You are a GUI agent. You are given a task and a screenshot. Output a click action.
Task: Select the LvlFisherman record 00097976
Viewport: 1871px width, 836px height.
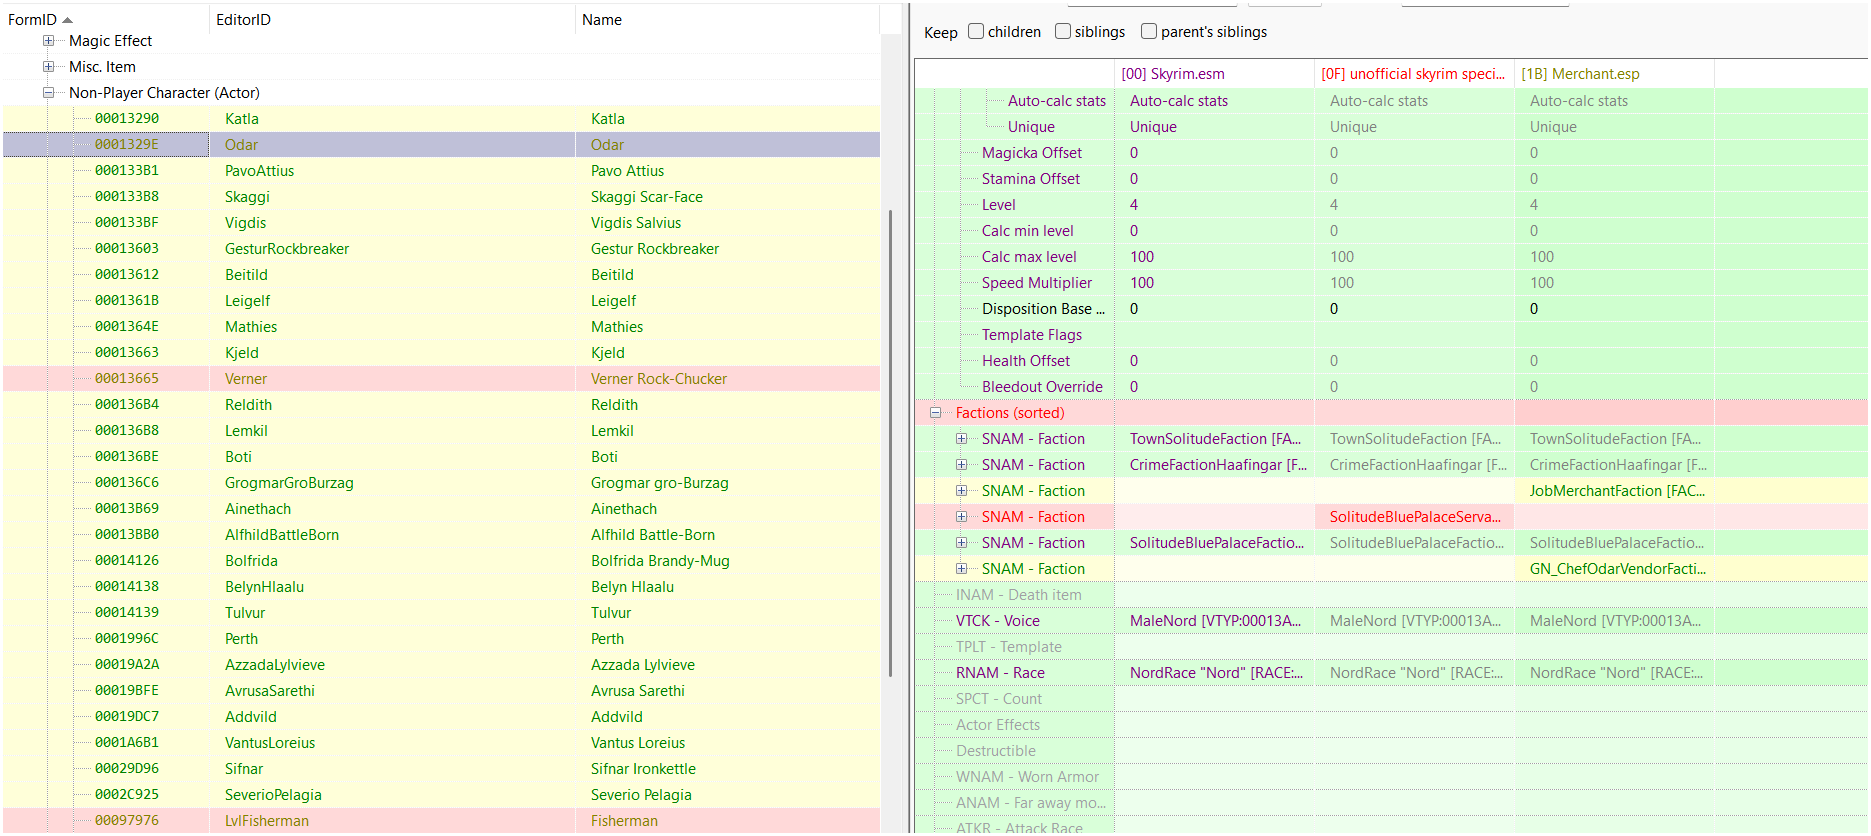pos(441,821)
